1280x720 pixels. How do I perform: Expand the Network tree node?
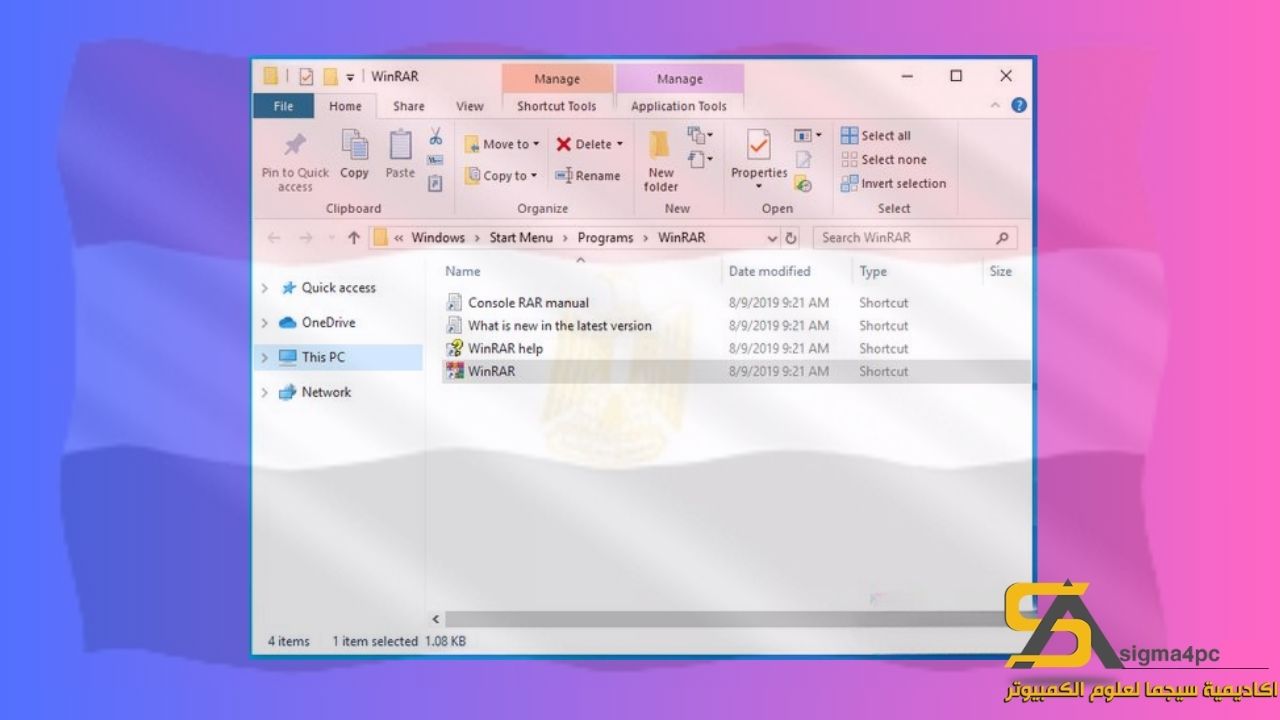[x=265, y=393]
